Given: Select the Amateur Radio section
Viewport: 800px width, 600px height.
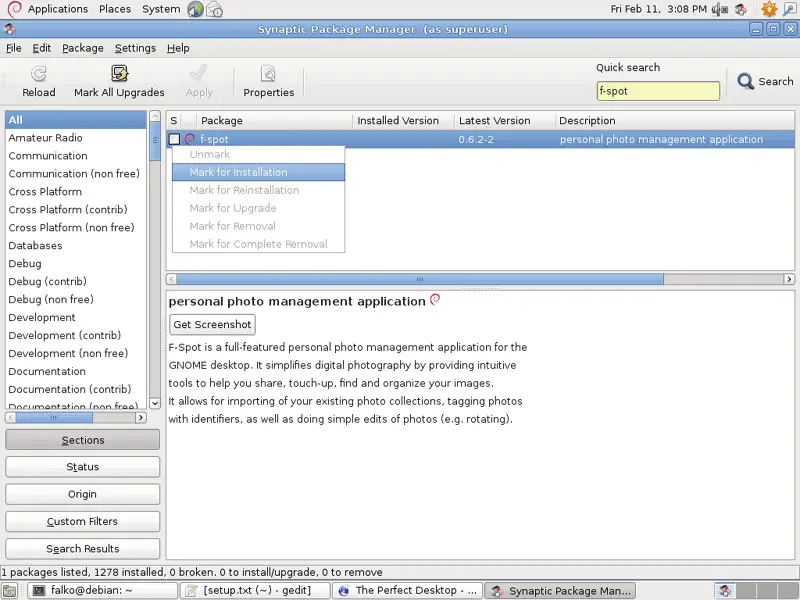Looking at the screenshot, I should point(76,138).
